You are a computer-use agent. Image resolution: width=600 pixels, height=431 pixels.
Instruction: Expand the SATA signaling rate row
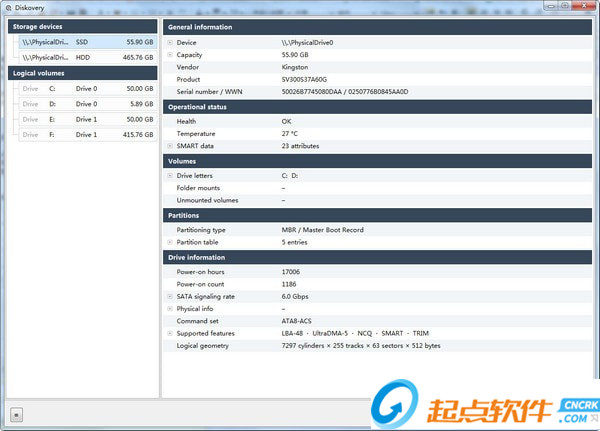(170, 296)
